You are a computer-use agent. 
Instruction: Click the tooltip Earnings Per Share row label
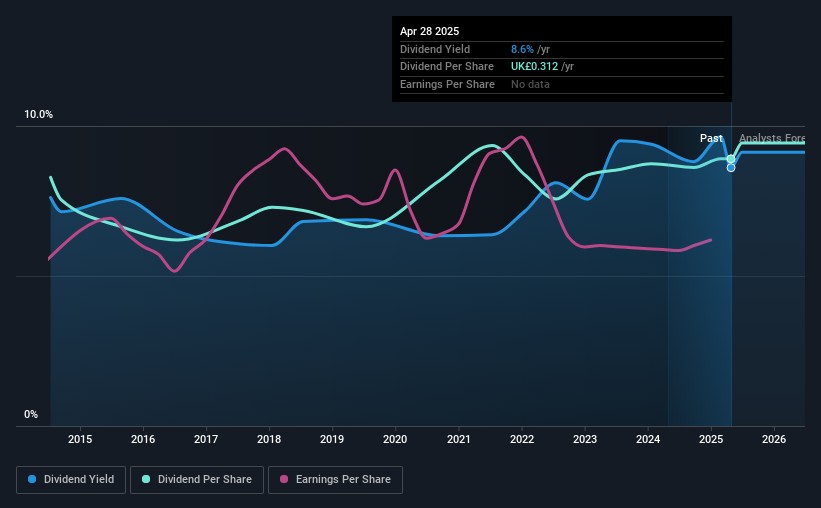(x=447, y=84)
